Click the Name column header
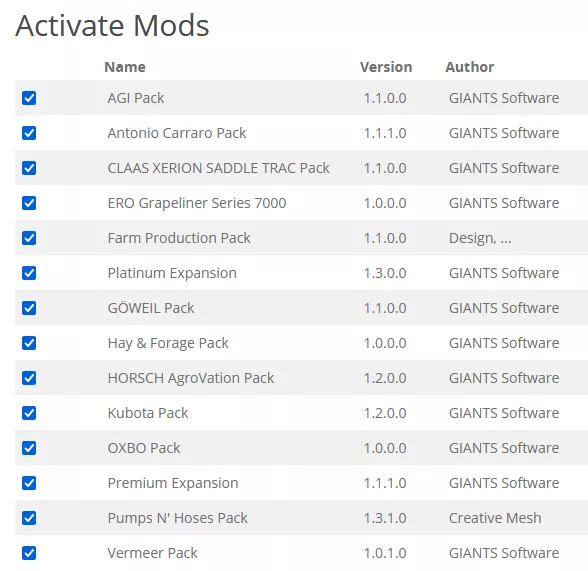The height and width of the screenshot is (571, 588). (125, 67)
